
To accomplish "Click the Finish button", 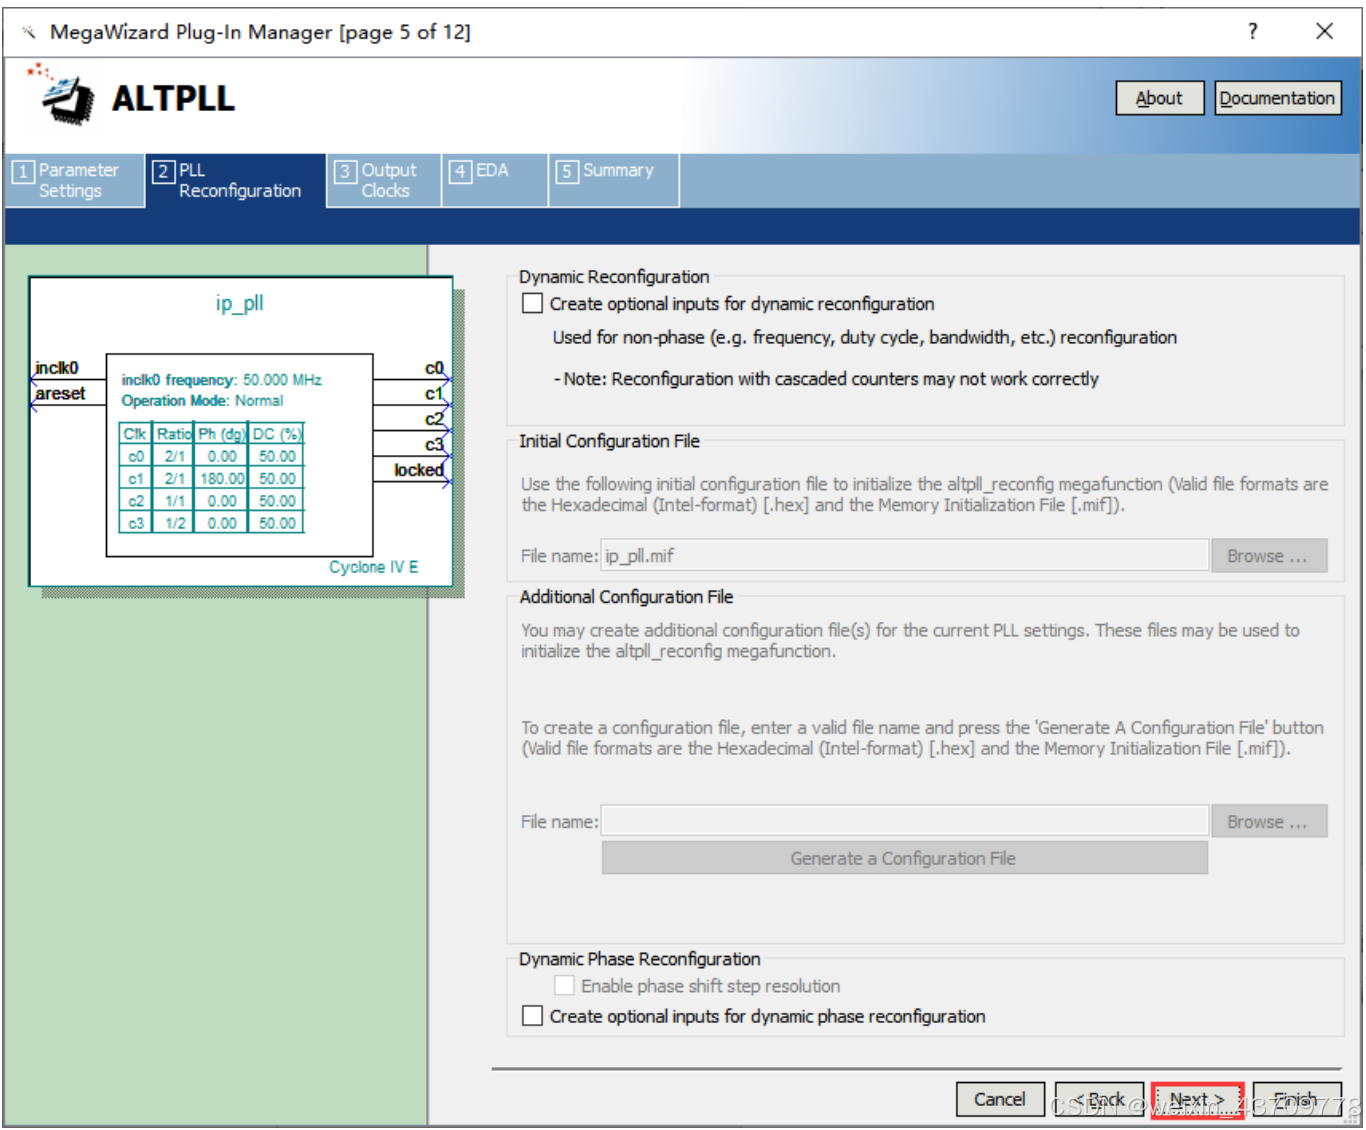I will click(1296, 1100).
